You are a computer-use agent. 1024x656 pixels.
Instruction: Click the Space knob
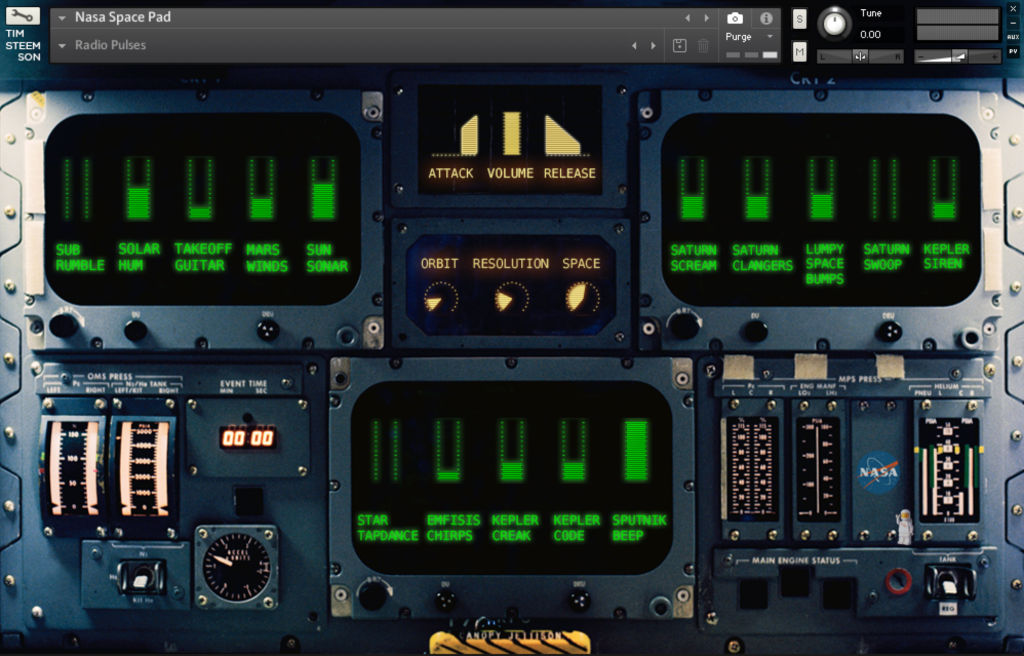[x=582, y=298]
